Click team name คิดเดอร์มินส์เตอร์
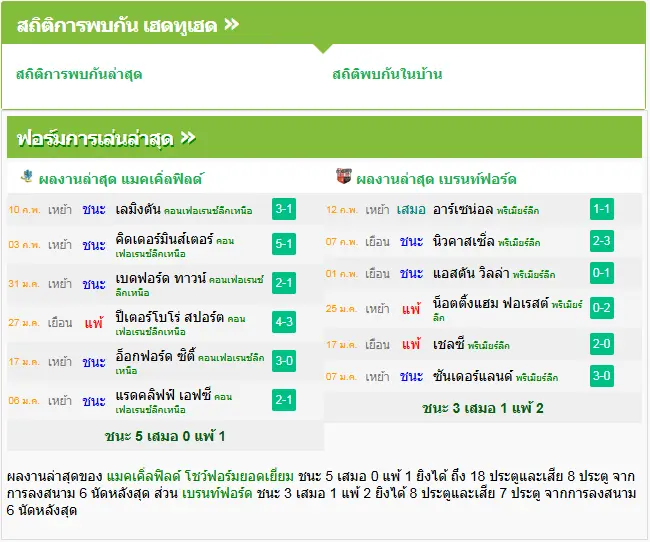 (x=165, y=239)
